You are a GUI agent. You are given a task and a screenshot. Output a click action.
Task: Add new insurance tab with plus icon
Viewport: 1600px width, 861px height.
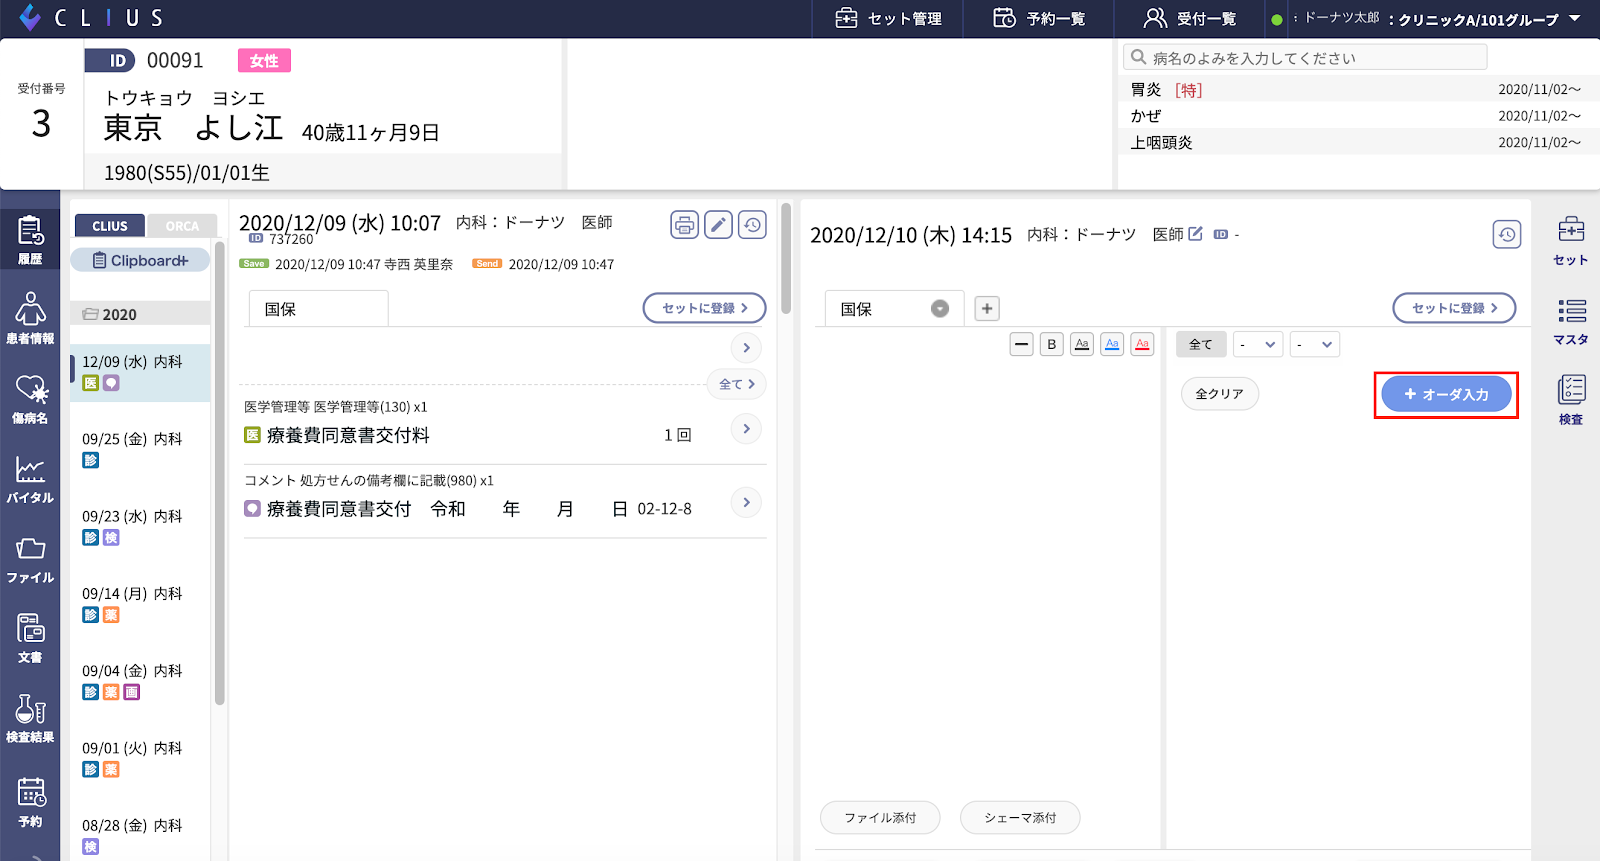987,309
